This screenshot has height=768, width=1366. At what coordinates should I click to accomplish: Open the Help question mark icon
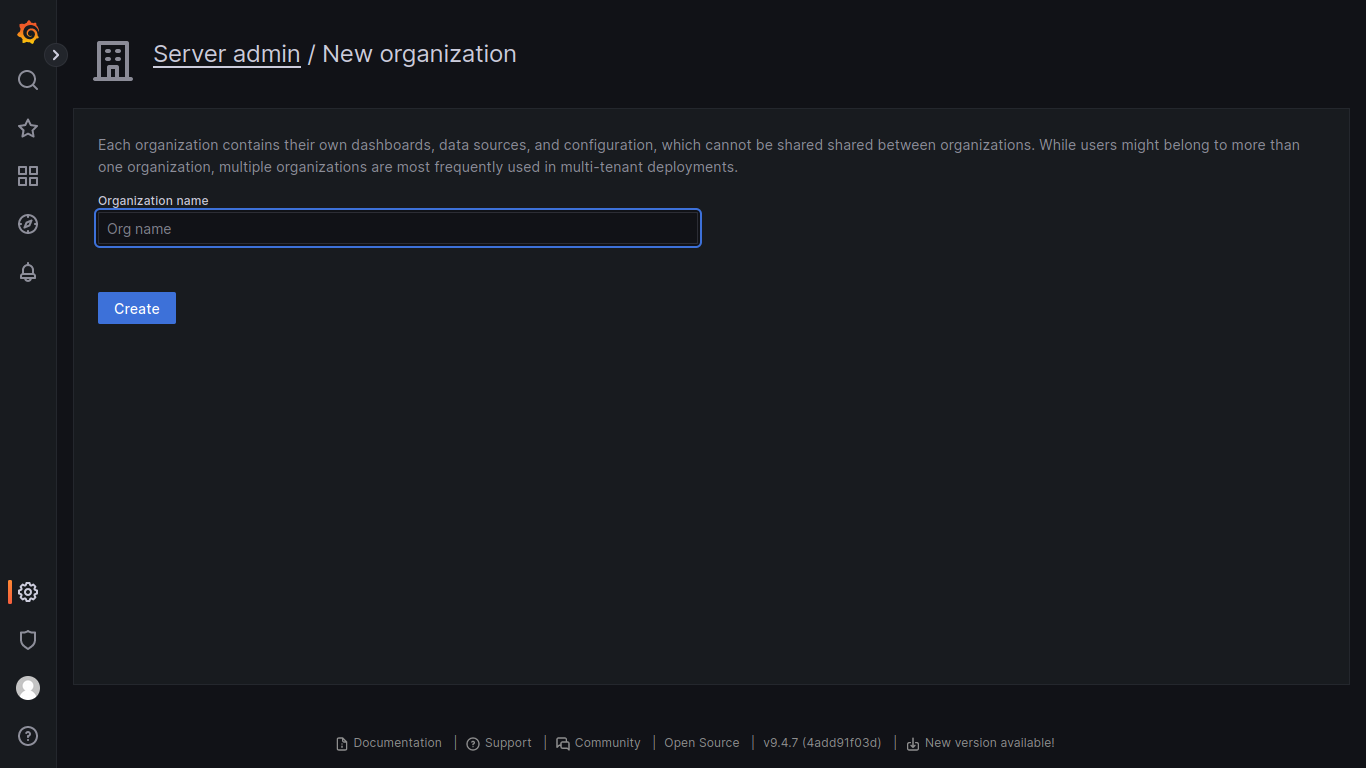[x=28, y=736]
